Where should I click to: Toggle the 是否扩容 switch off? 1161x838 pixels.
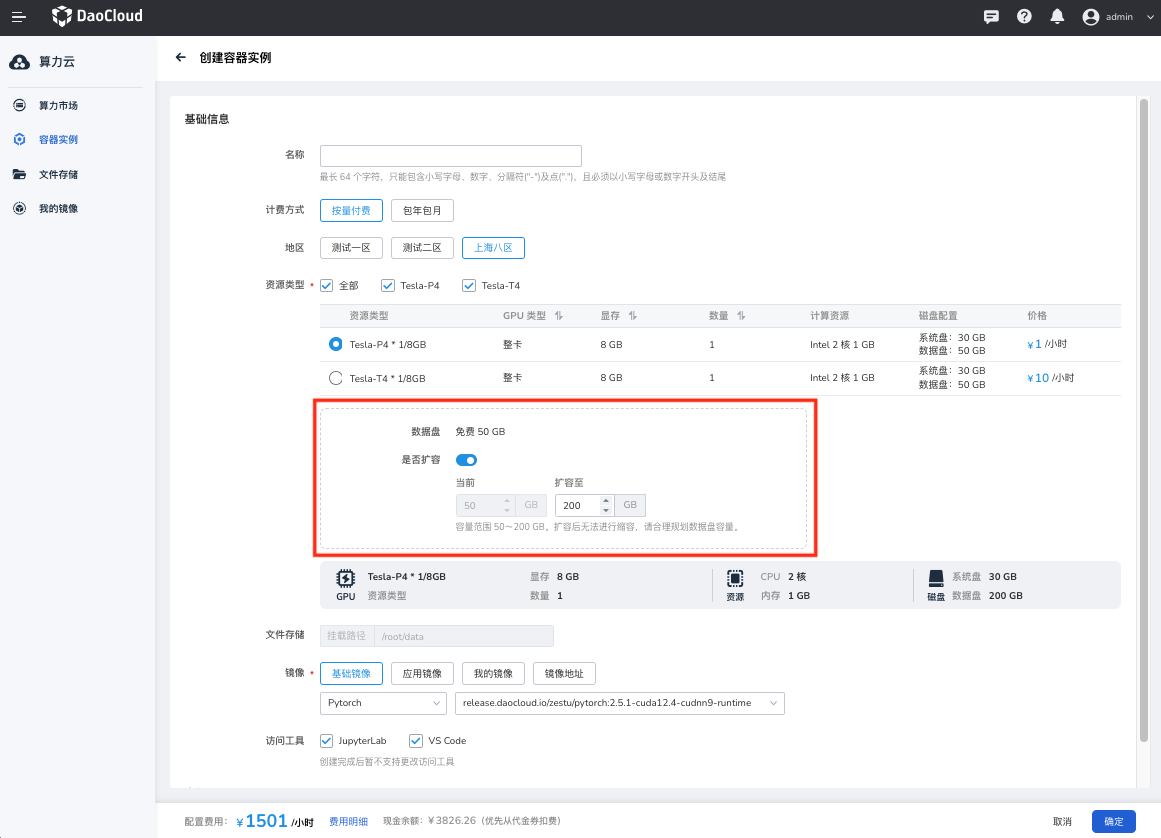[x=466, y=460]
